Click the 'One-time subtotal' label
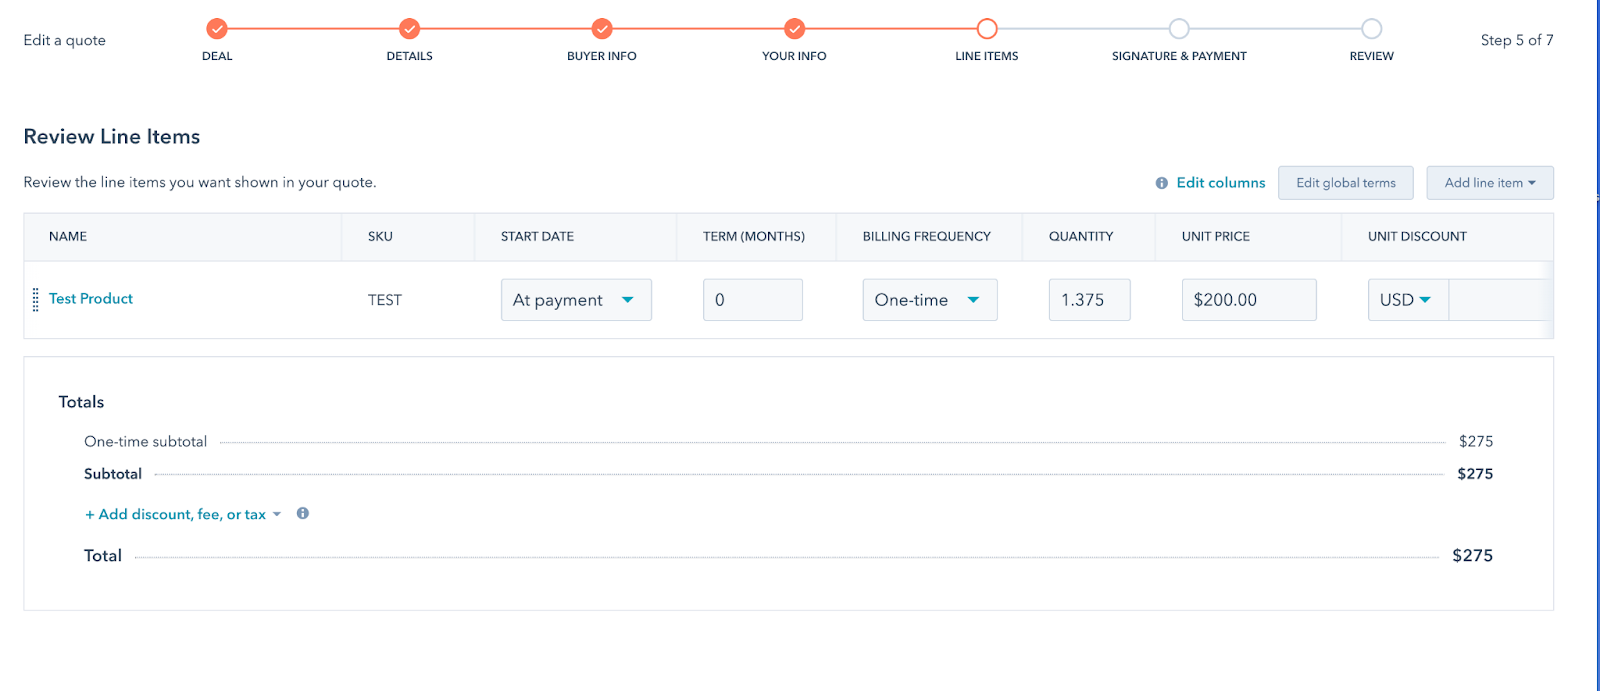Viewport: 1600px width, 691px height. pos(146,441)
